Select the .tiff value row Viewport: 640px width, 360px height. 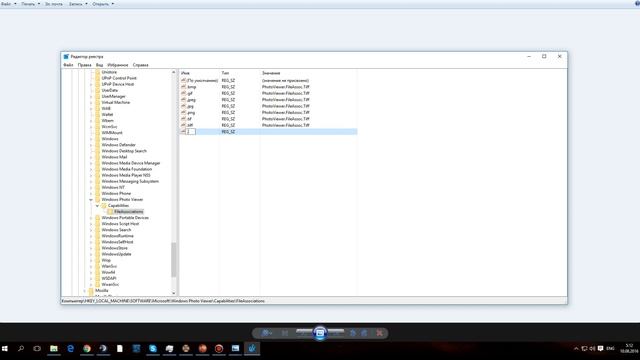(269, 125)
